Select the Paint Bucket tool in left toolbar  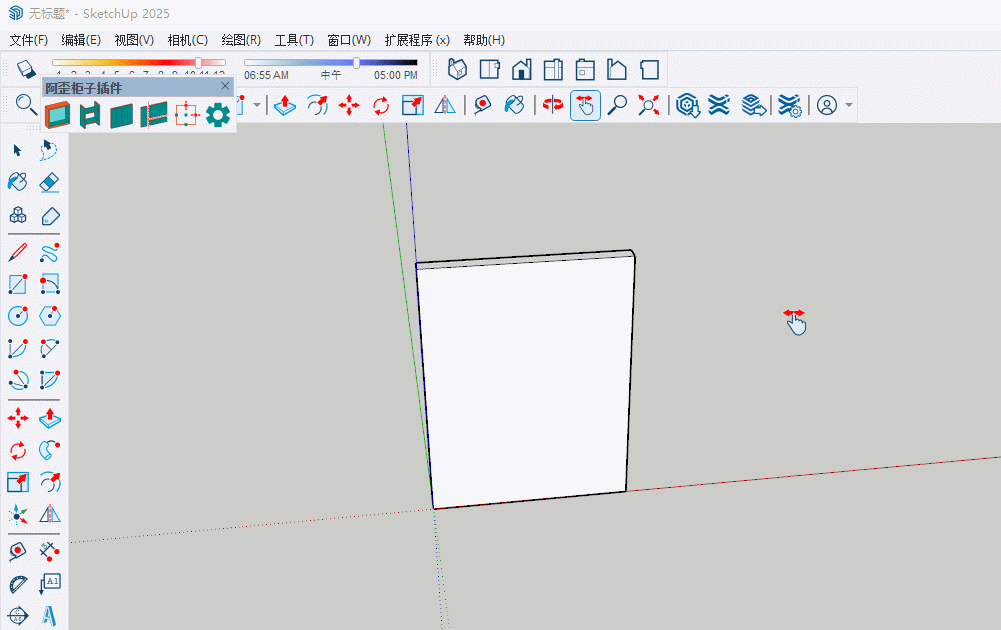18,182
